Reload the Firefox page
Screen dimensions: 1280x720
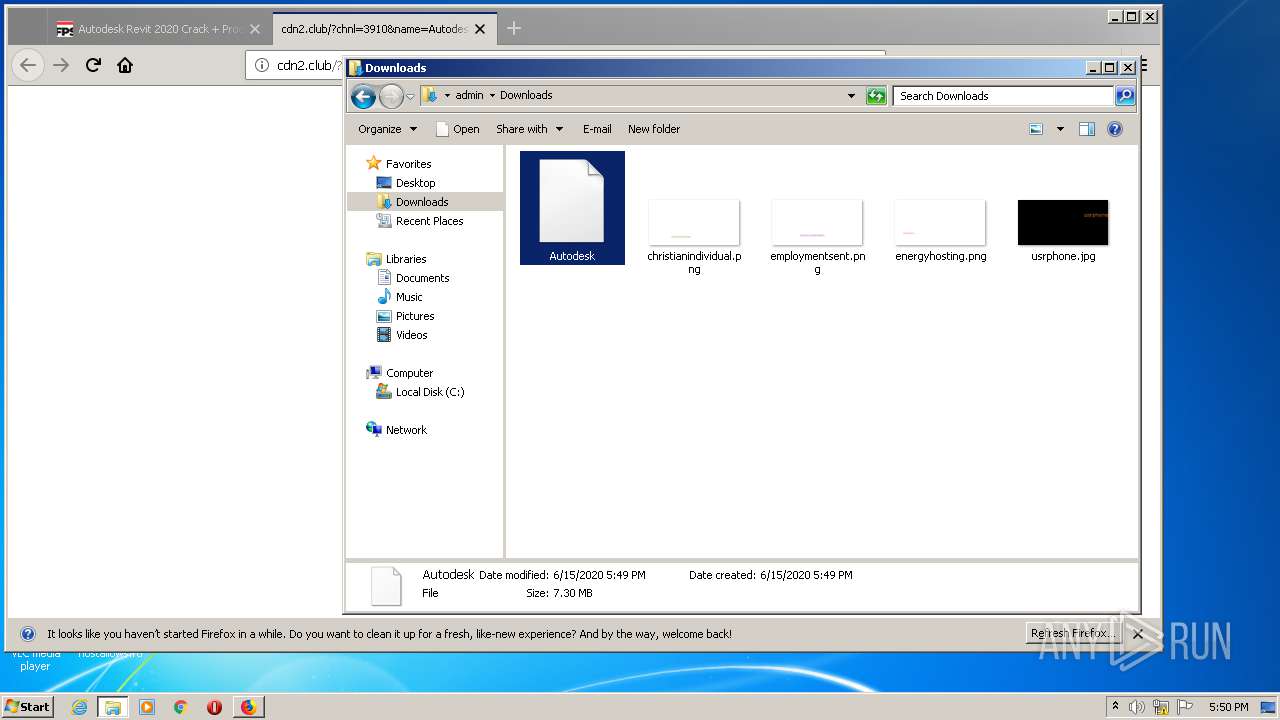click(93, 65)
